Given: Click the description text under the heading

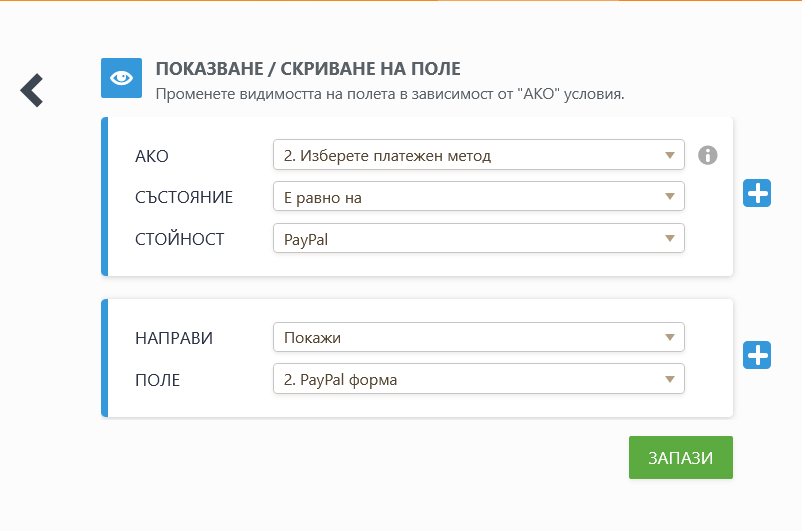Looking at the screenshot, I should (389, 94).
